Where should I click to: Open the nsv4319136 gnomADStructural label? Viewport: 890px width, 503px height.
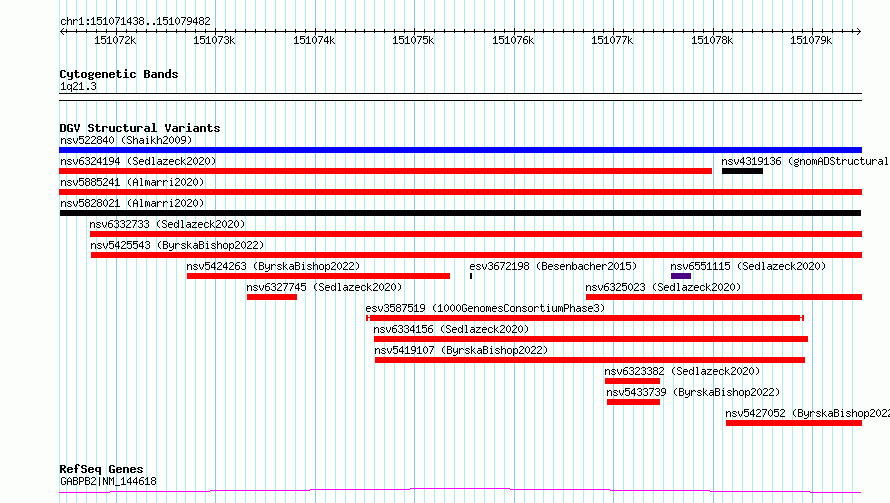tap(805, 161)
